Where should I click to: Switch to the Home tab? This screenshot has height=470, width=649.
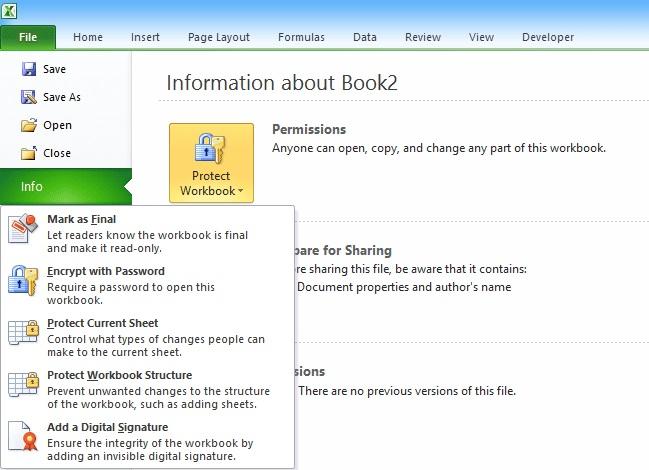coord(88,37)
